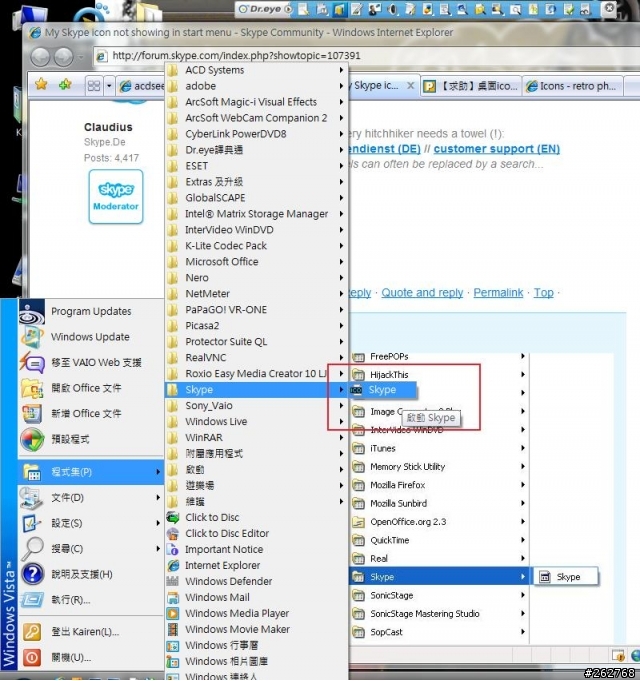Image resolution: width=640 pixels, height=681 pixels.
Task: Click the speaker icon on Dr.eye toolbar
Action: pos(393,9)
